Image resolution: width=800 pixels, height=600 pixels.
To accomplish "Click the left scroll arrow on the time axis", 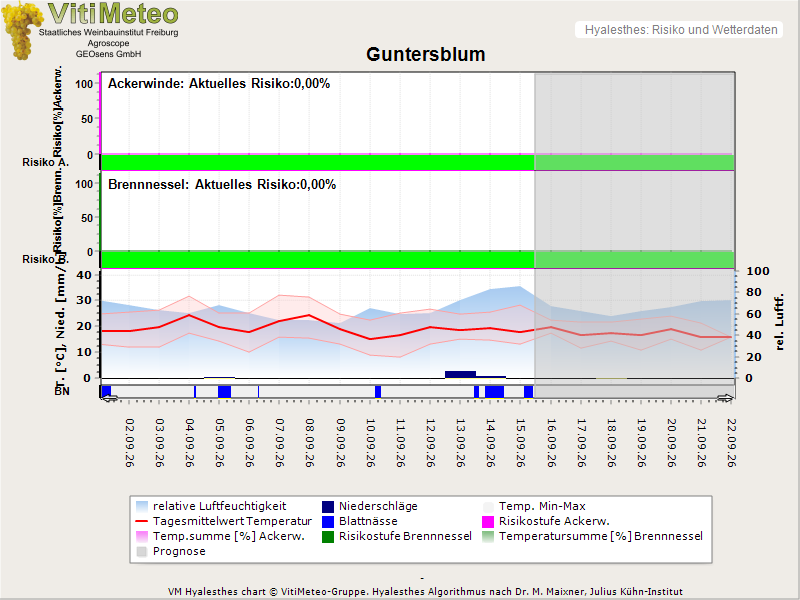I will pos(109,398).
